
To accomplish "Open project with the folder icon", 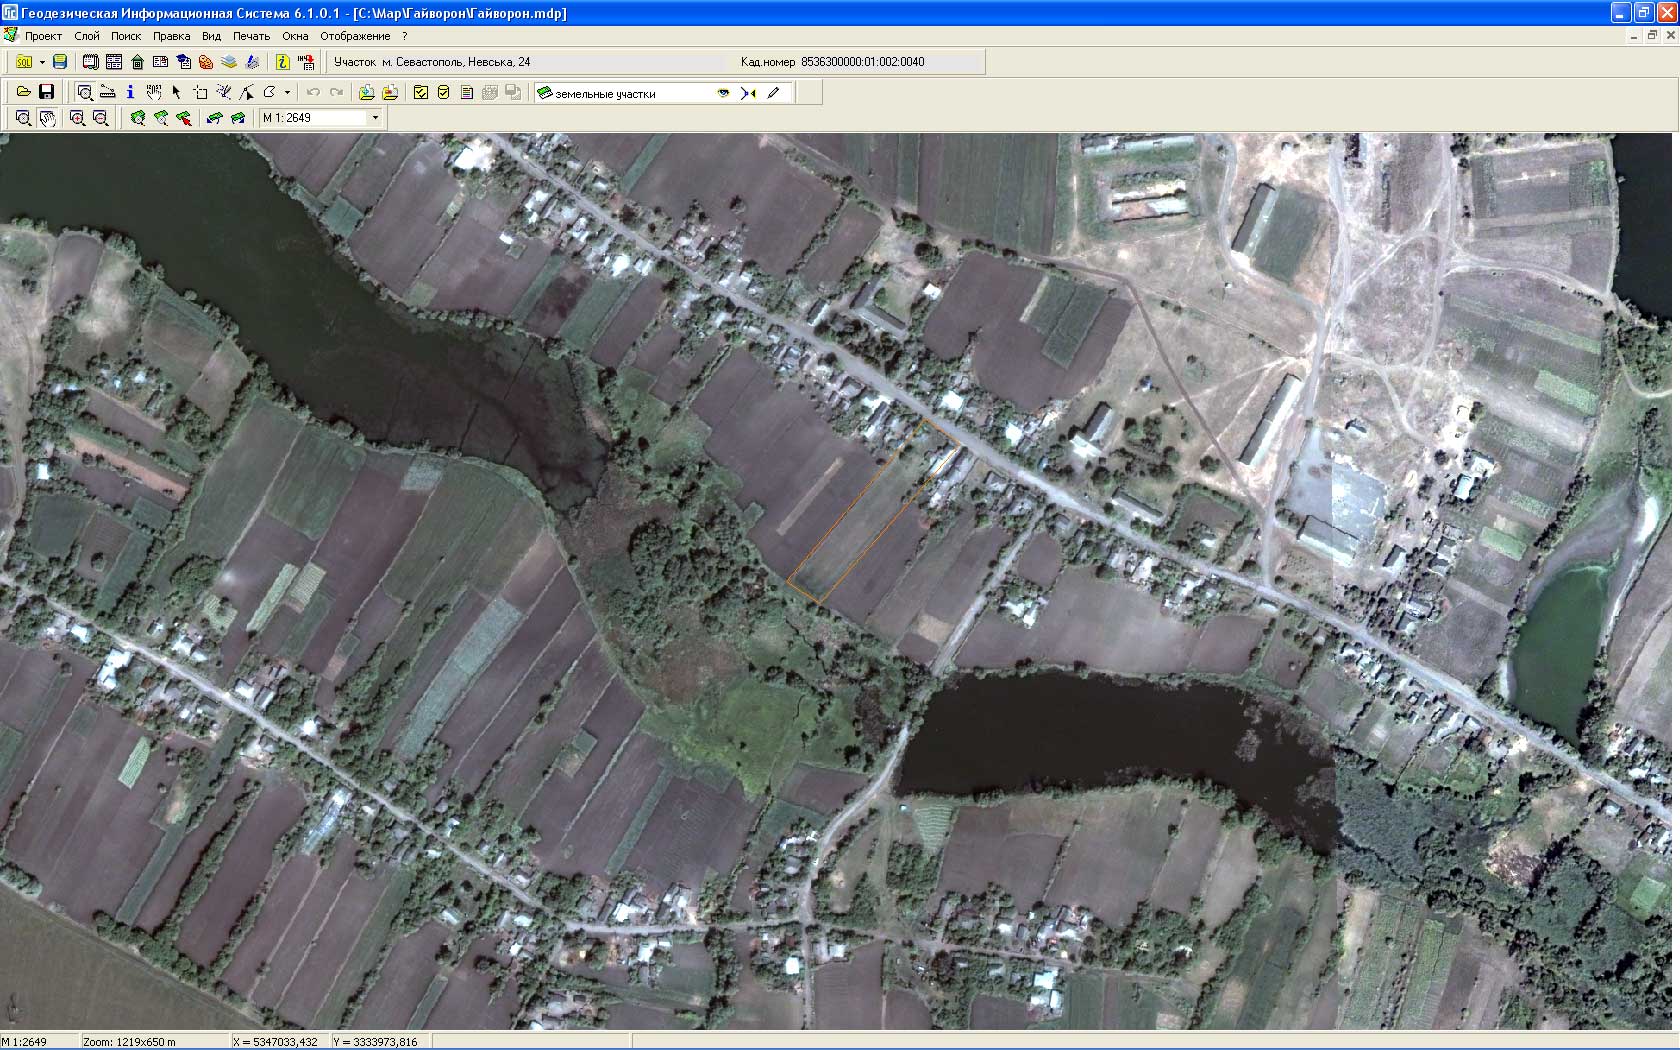I will point(23,92).
